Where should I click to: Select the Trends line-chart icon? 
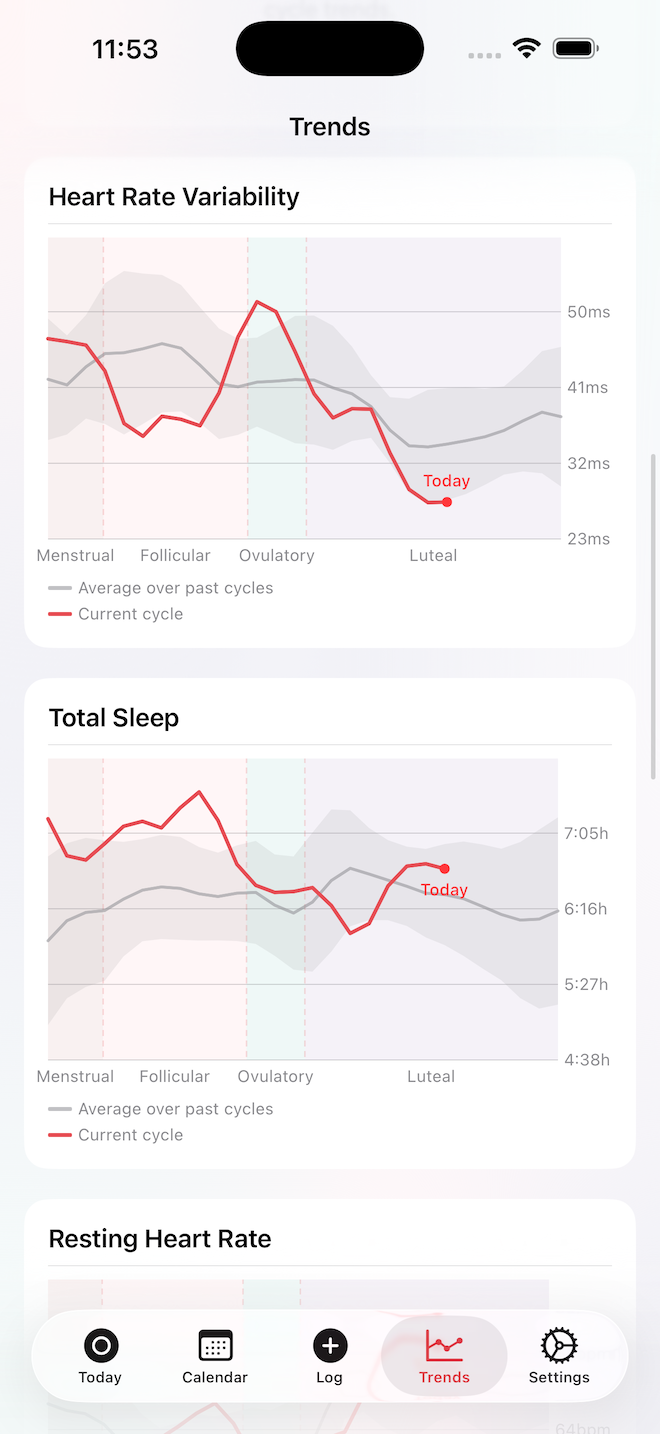444,1345
